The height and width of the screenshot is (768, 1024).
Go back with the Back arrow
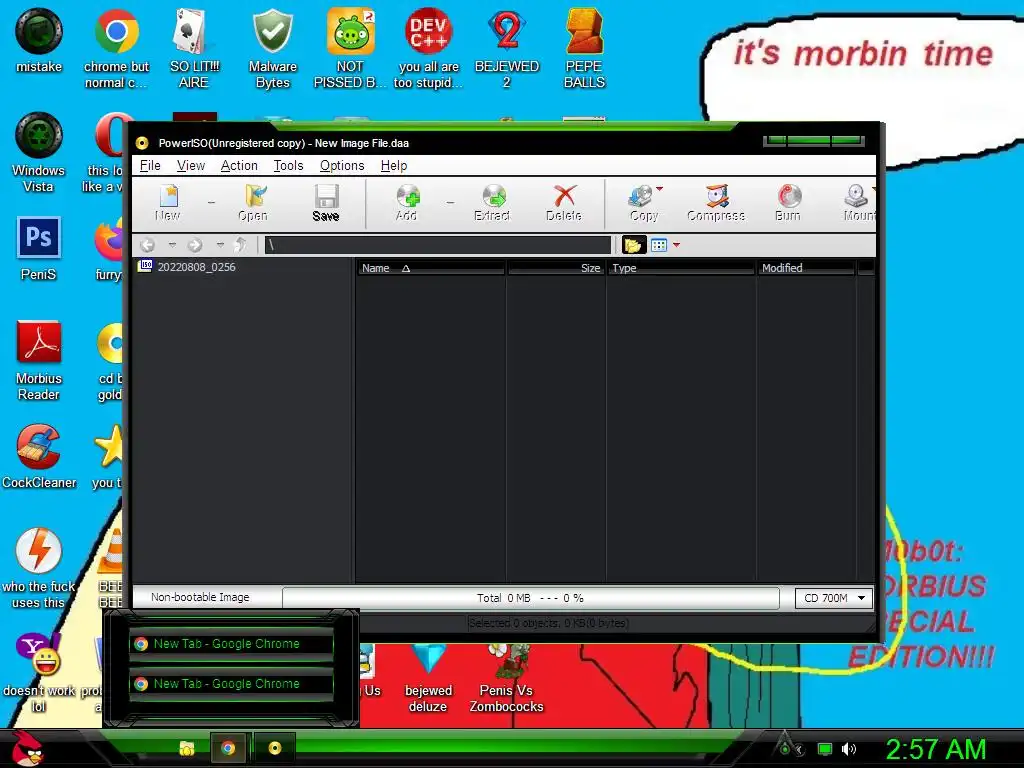(148, 245)
